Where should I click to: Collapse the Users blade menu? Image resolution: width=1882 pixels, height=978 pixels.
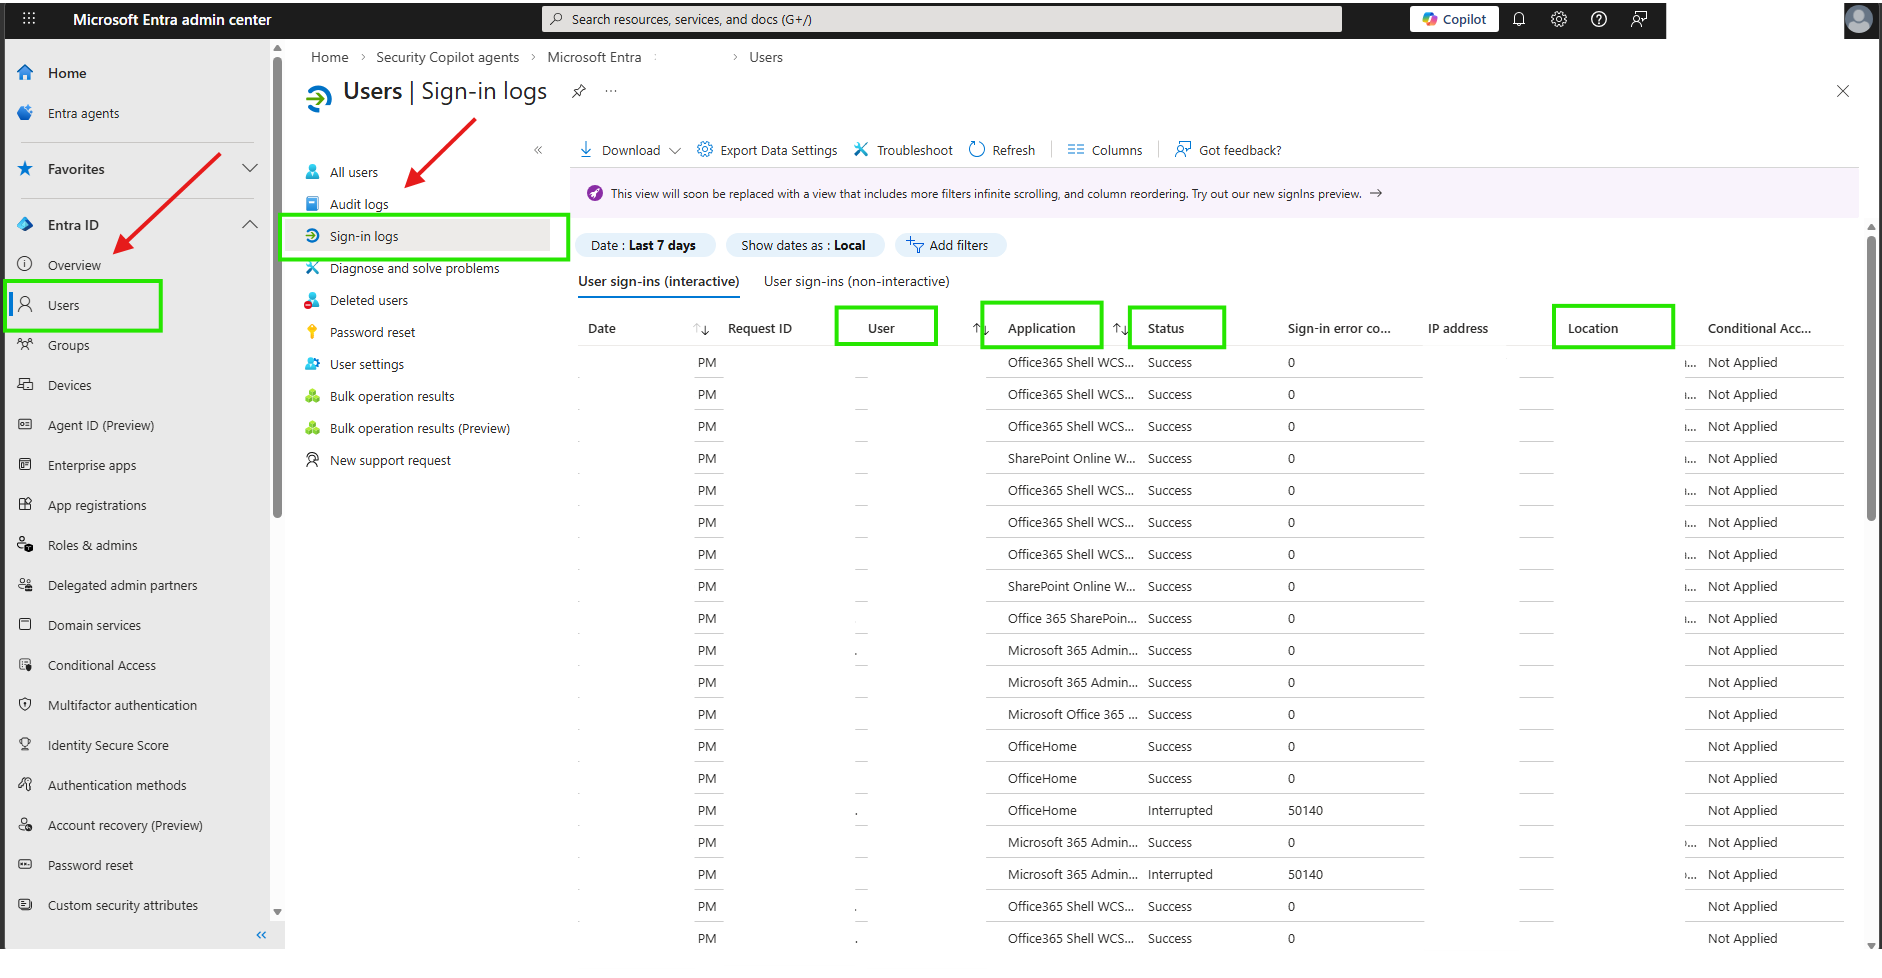pyautogui.click(x=538, y=150)
